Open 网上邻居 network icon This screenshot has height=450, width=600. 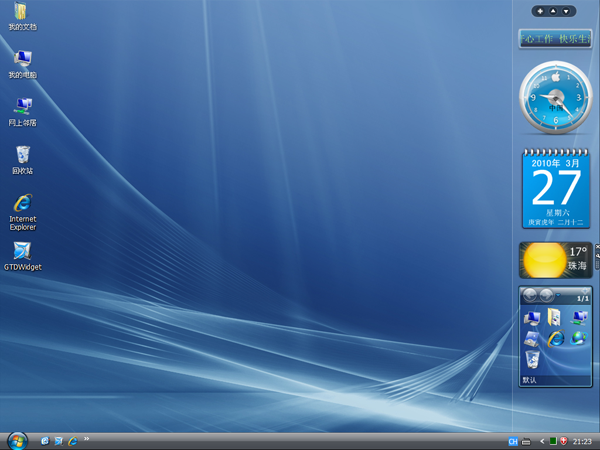22,108
